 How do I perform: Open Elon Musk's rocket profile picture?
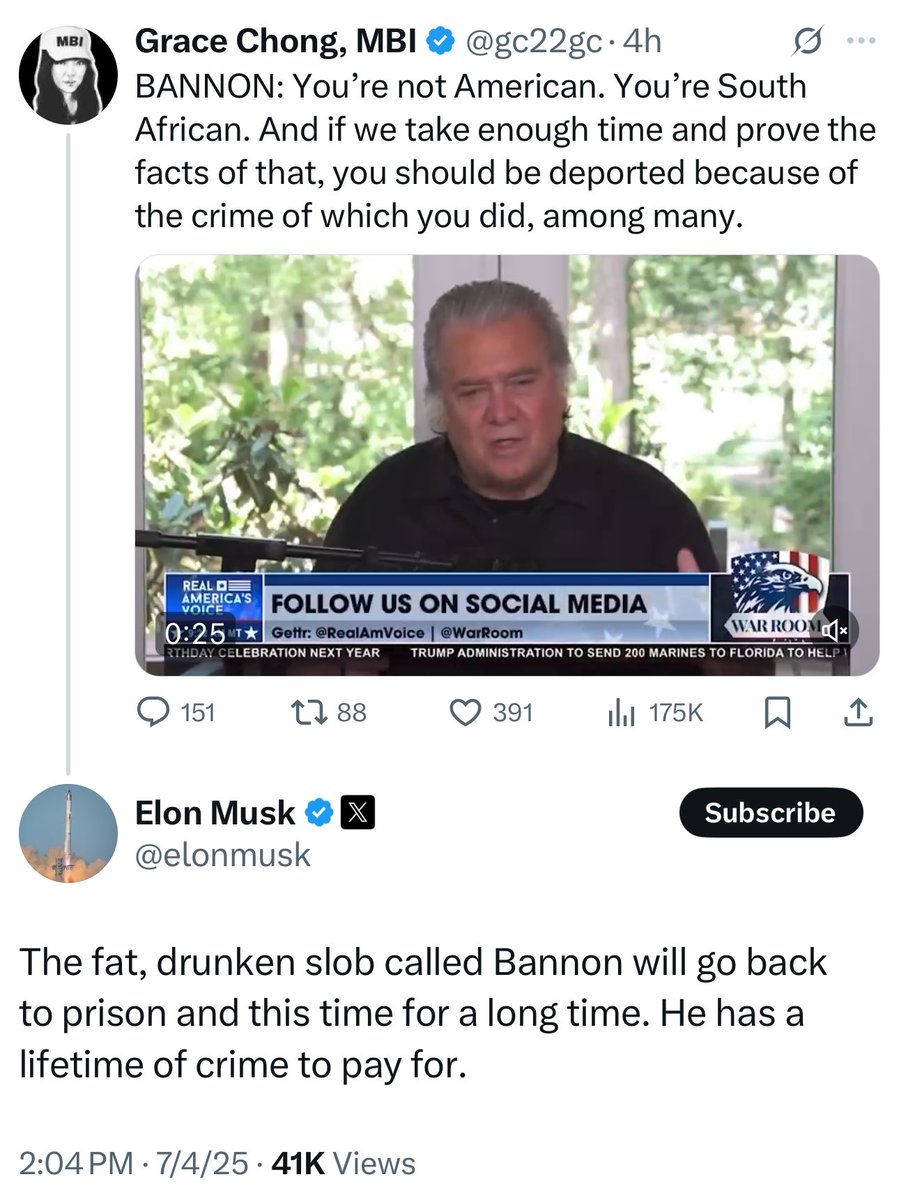point(68,833)
